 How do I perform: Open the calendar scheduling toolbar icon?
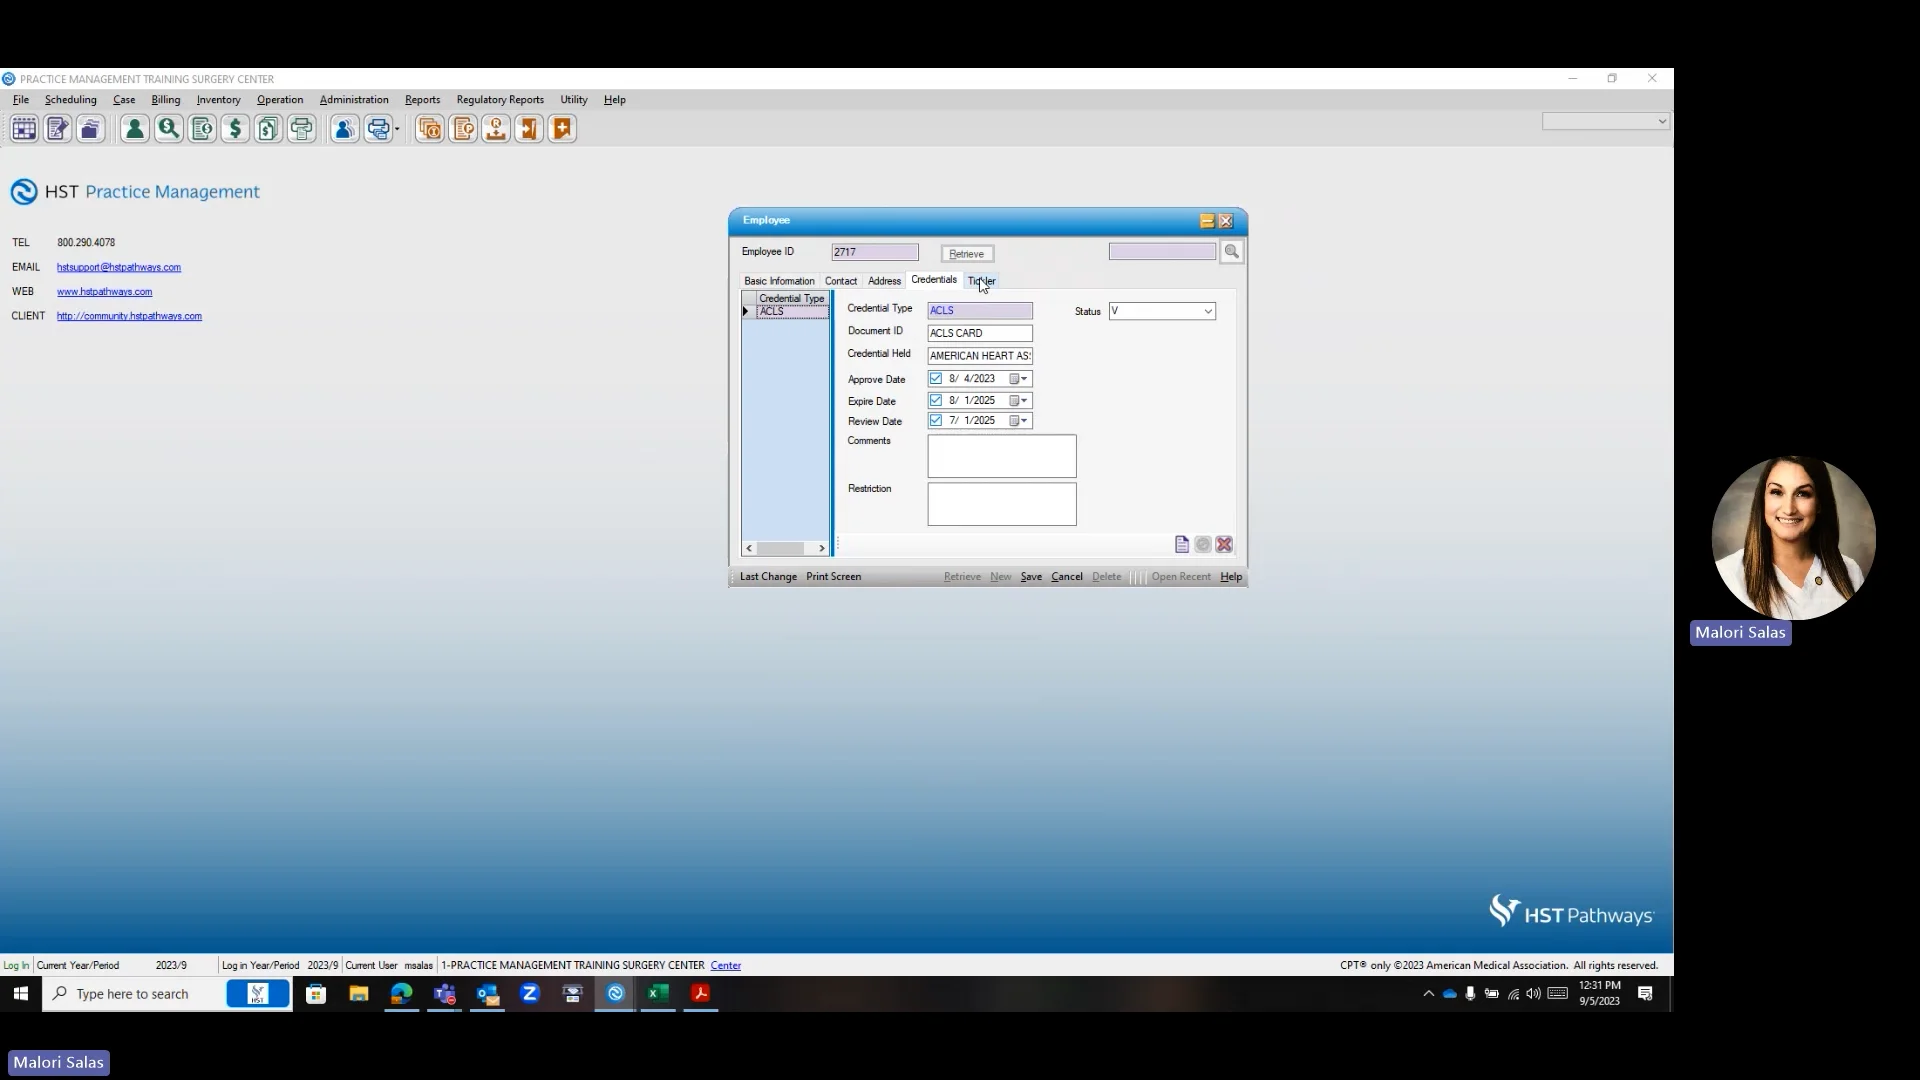[24, 129]
